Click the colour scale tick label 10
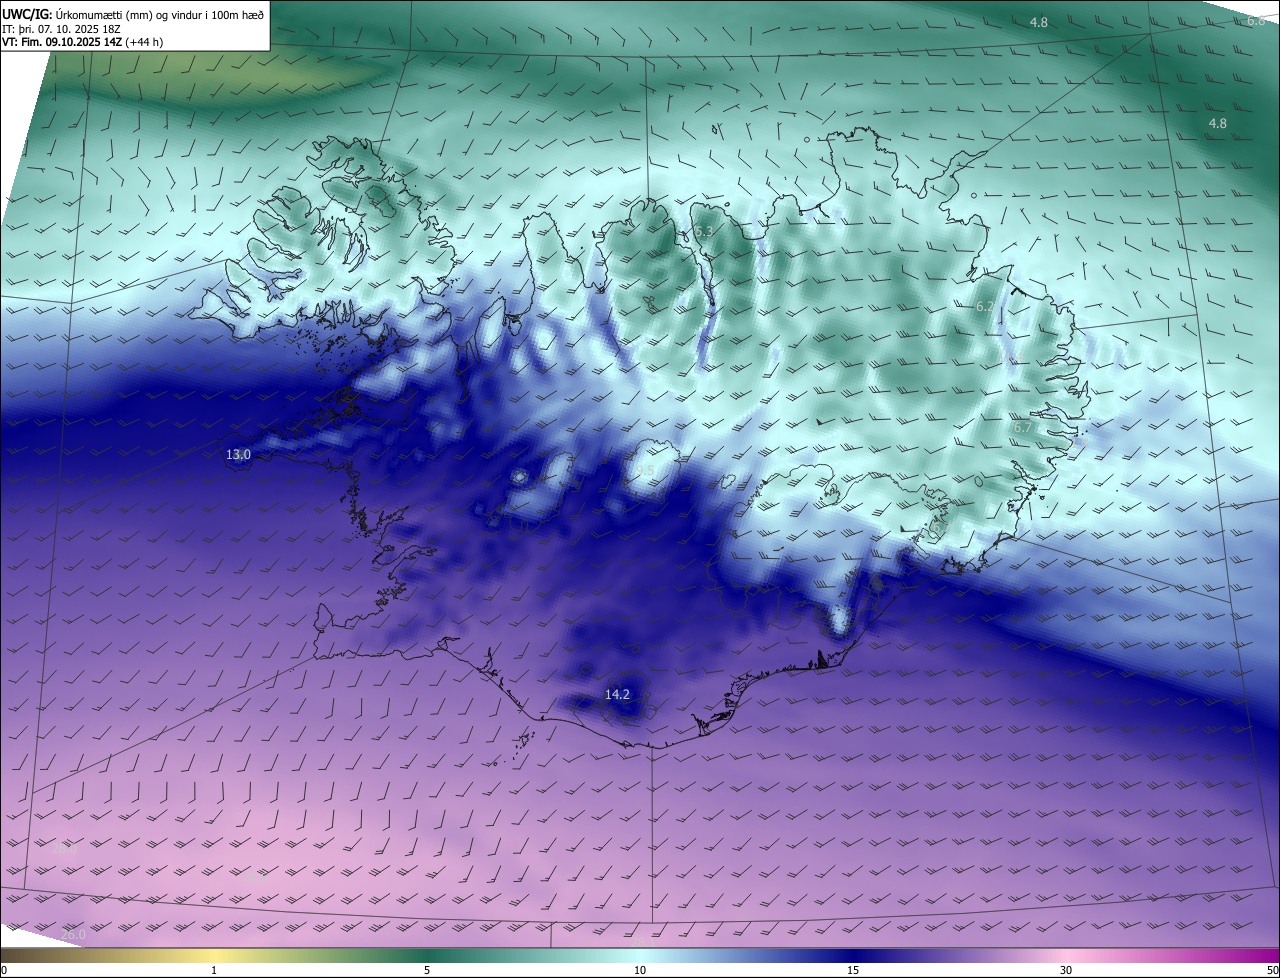Viewport: 1280px width, 978px height. coord(640,970)
